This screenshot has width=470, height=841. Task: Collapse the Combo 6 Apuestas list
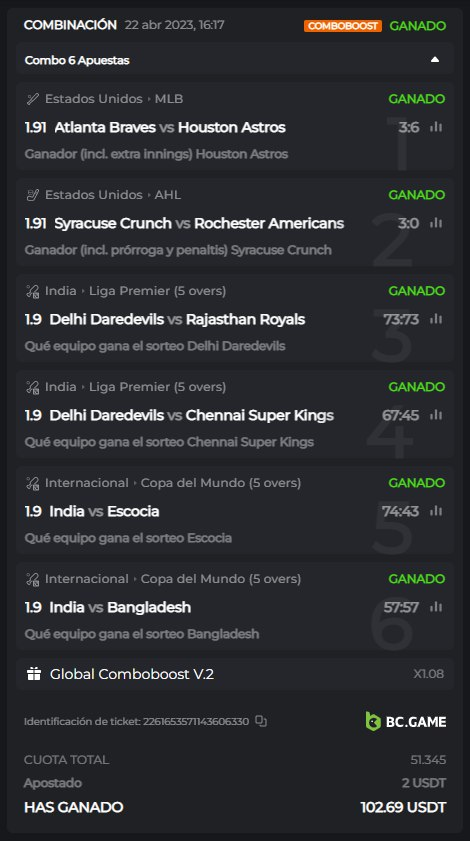(435, 60)
